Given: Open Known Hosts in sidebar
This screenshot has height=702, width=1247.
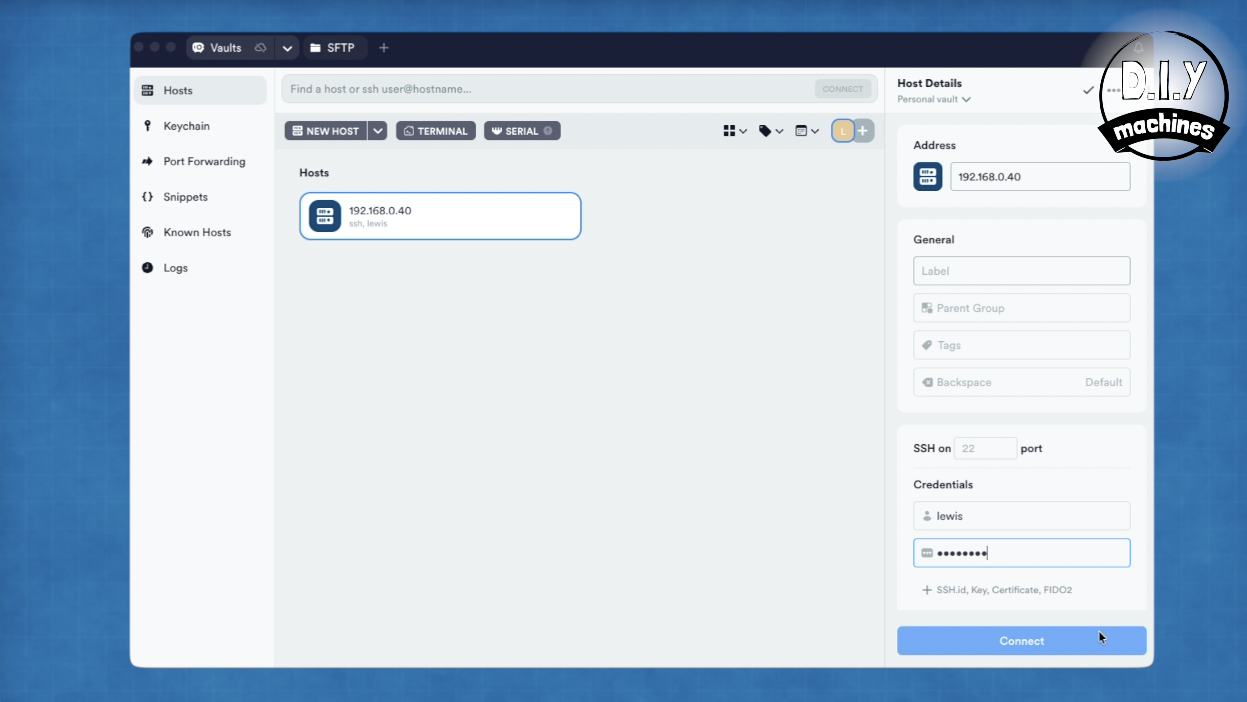Looking at the screenshot, I should tap(200, 232).
